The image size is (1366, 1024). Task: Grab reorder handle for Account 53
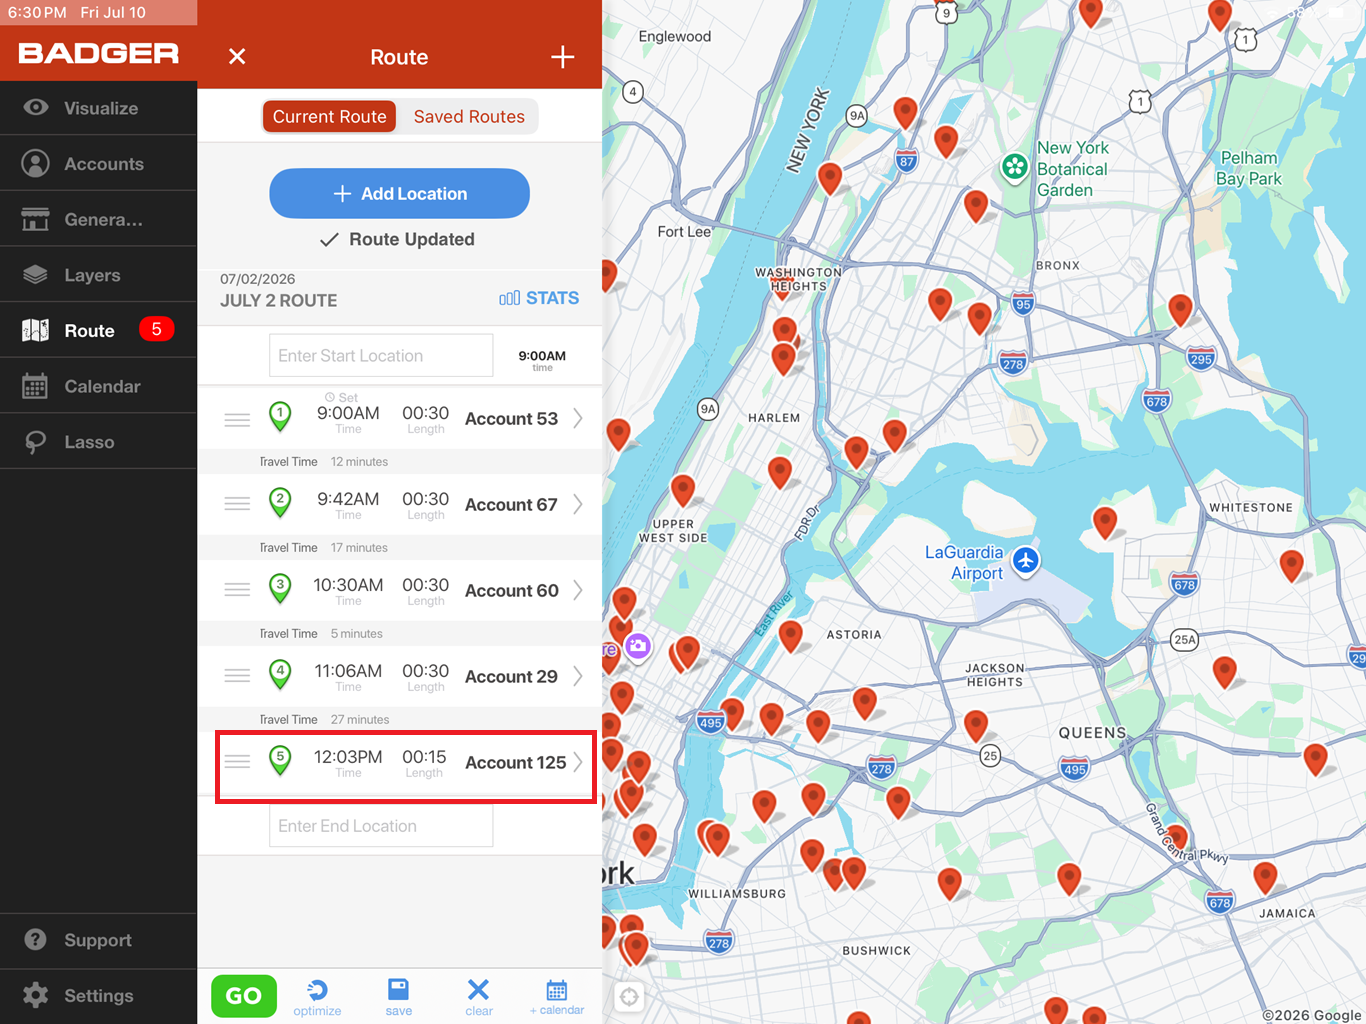tap(237, 419)
